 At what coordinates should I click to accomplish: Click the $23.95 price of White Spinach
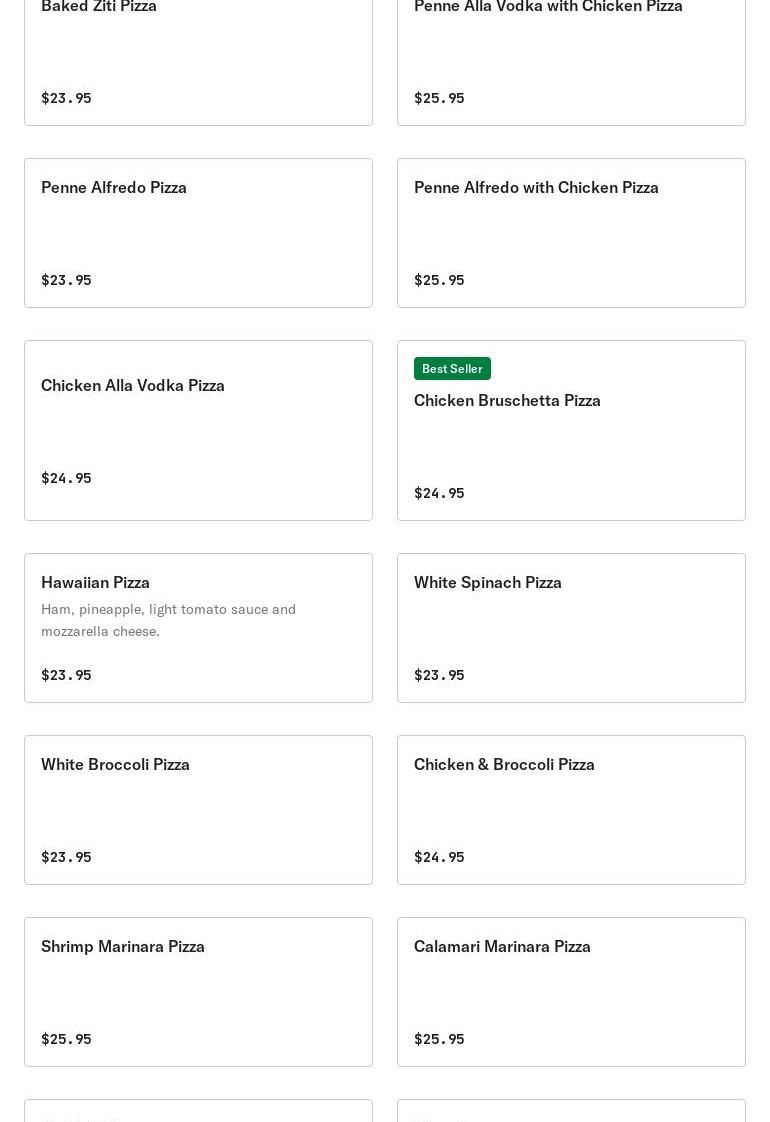coord(439,675)
